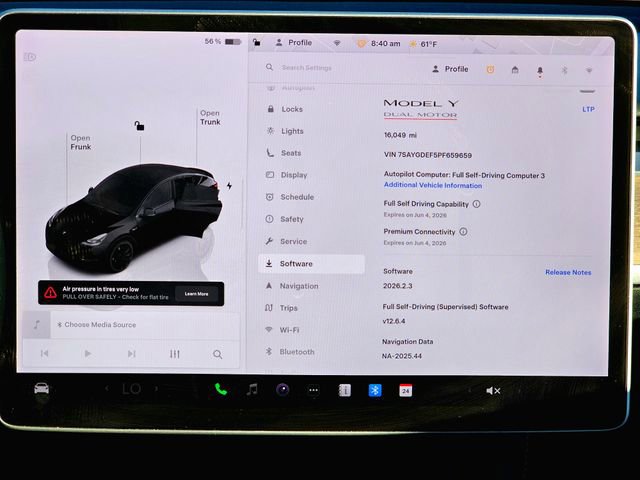Viewport: 640px width, 480px height.
Task: Open the Schedule settings menu
Action: (x=297, y=197)
